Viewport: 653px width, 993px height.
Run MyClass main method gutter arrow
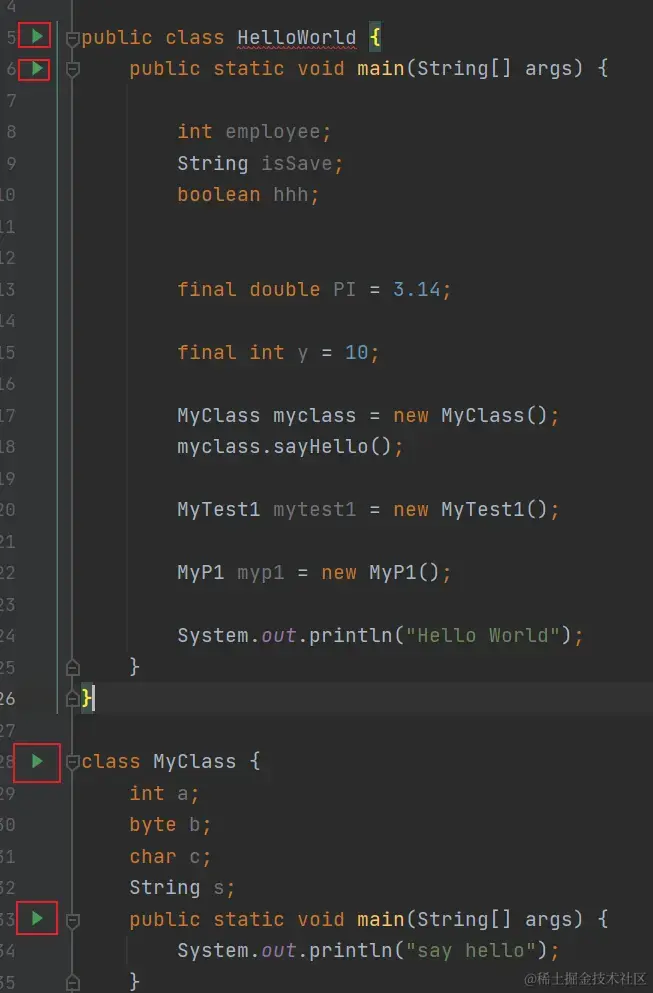(x=37, y=918)
